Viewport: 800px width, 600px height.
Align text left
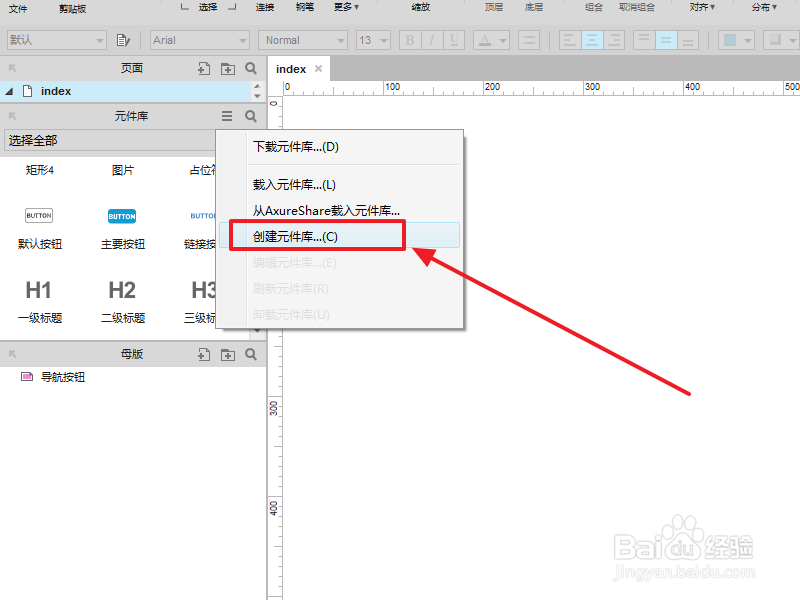570,40
